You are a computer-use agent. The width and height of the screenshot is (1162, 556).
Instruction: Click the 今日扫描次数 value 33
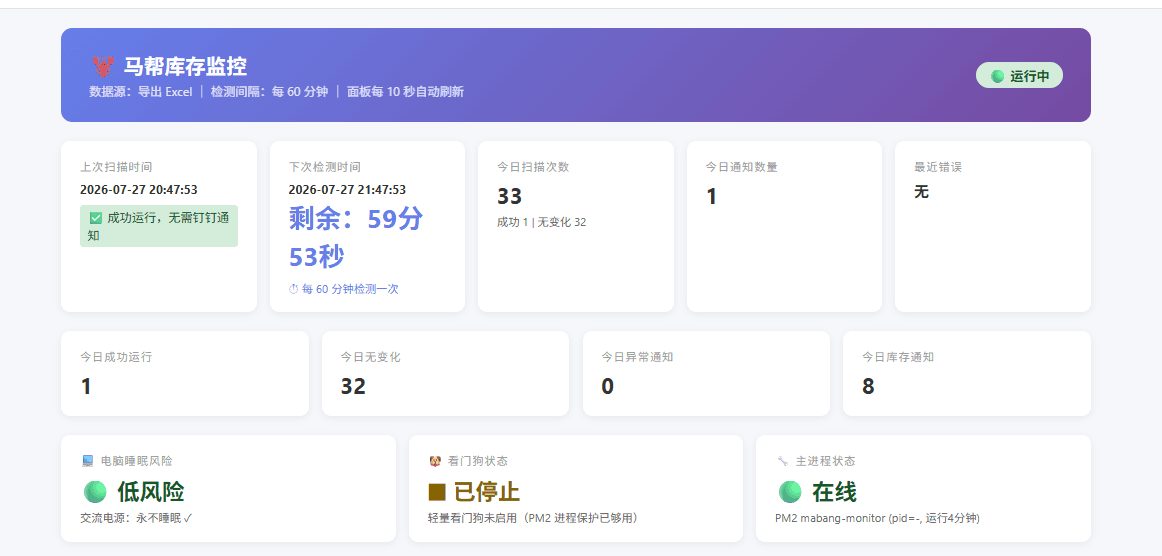tap(509, 196)
